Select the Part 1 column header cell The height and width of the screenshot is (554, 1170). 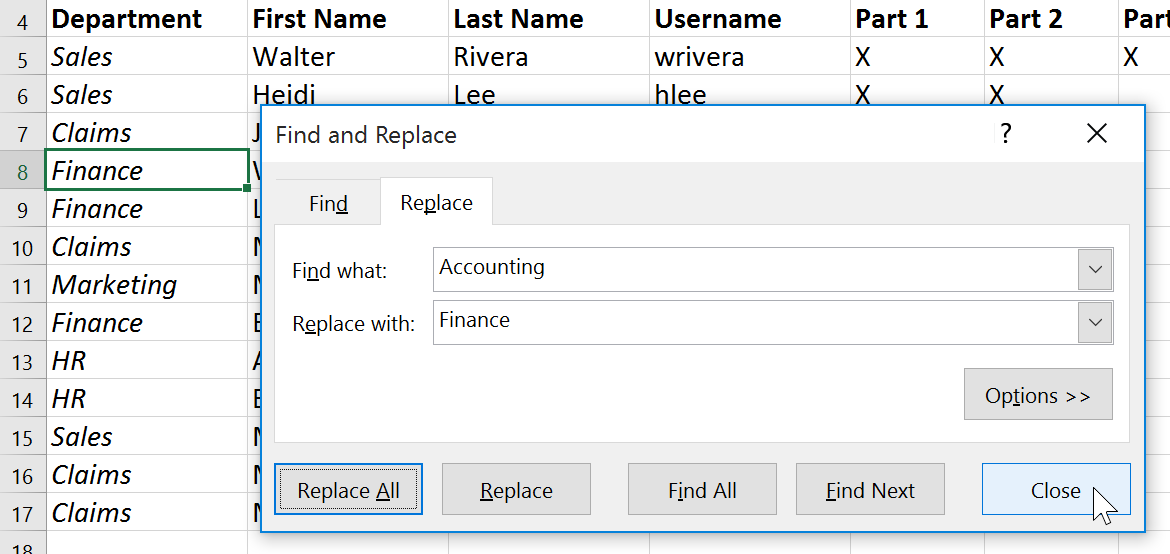[x=915, y=19]
